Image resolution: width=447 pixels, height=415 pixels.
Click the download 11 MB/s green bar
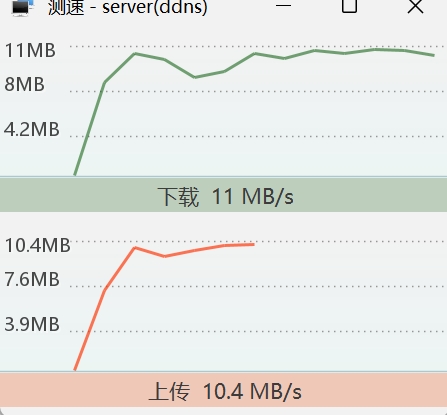[x=223, y=195]
